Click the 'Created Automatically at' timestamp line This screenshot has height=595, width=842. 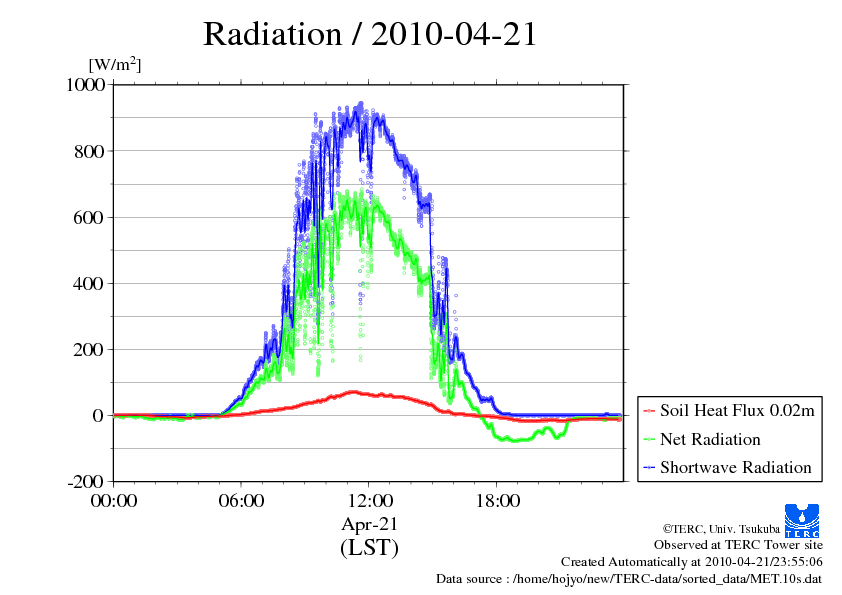(692, 562)
